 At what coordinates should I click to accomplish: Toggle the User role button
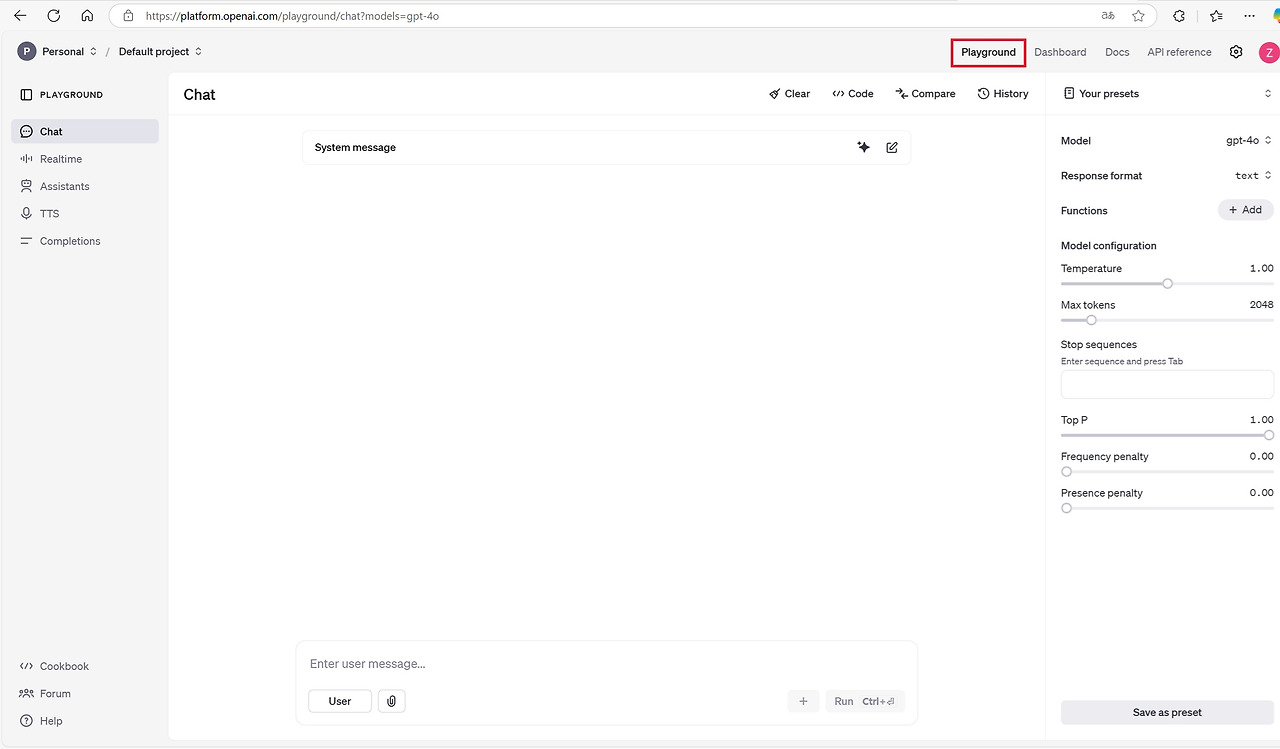tap(340, 701)
